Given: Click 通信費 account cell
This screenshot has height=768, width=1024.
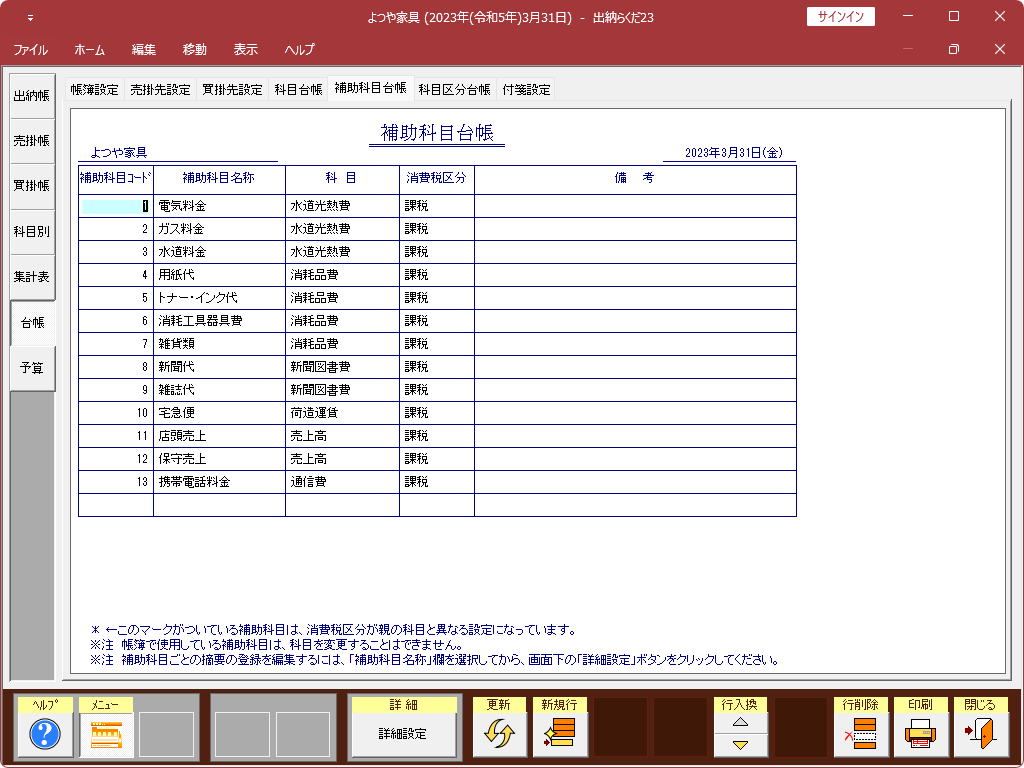Looking at the screenshot, I should pos(342,482).
